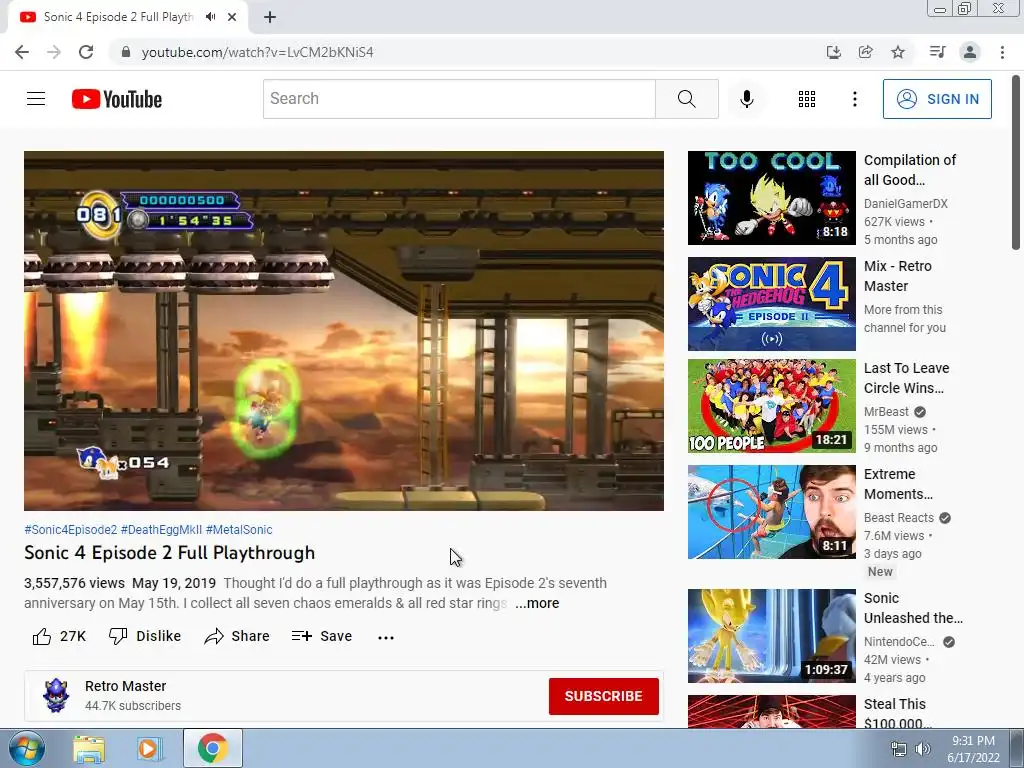
Task: Click the Chrome taskbar icon
Action: [212, 748]
